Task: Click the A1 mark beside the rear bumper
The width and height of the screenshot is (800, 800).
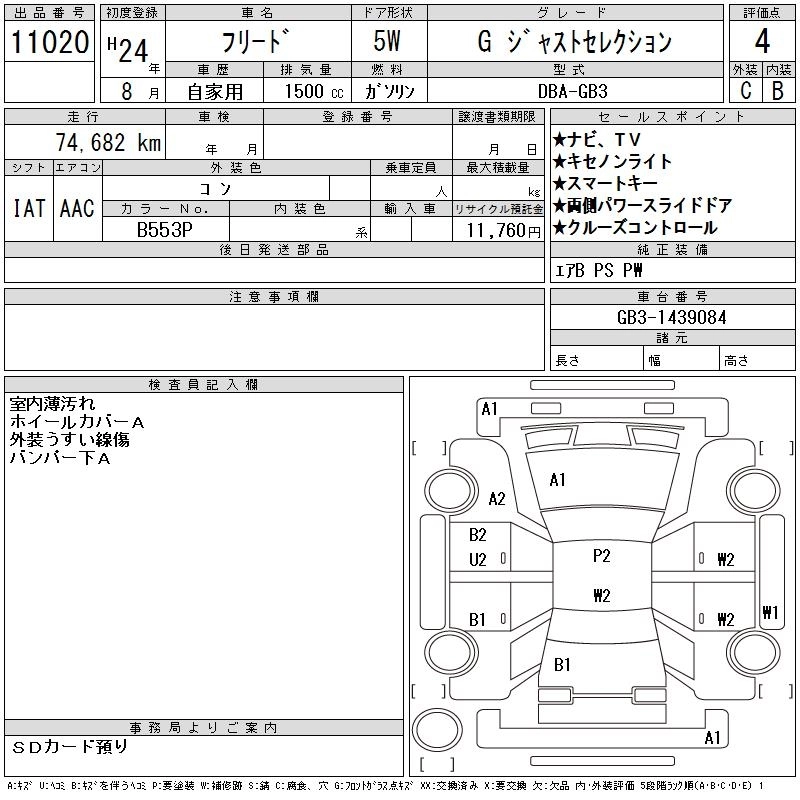Action: [x=712, y=737]
